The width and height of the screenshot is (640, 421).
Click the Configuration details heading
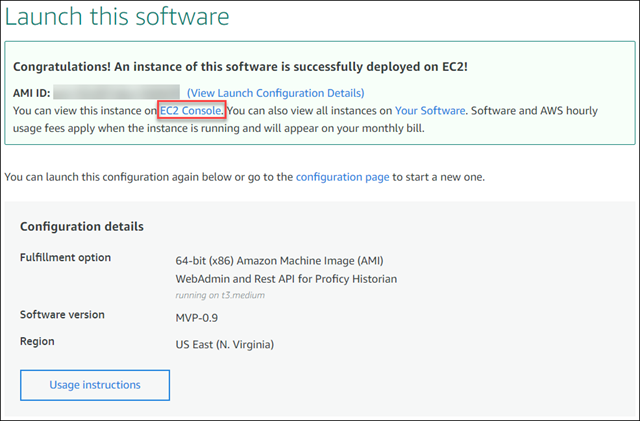[x=82, y=227]
